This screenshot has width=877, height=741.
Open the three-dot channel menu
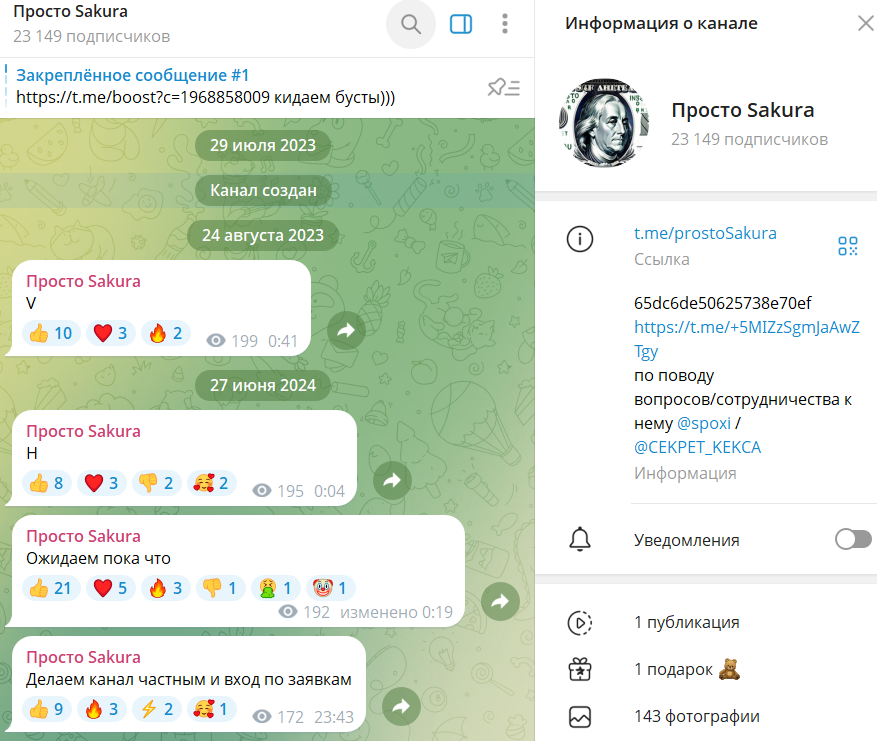pyautogui.click(x=505, y=24)
